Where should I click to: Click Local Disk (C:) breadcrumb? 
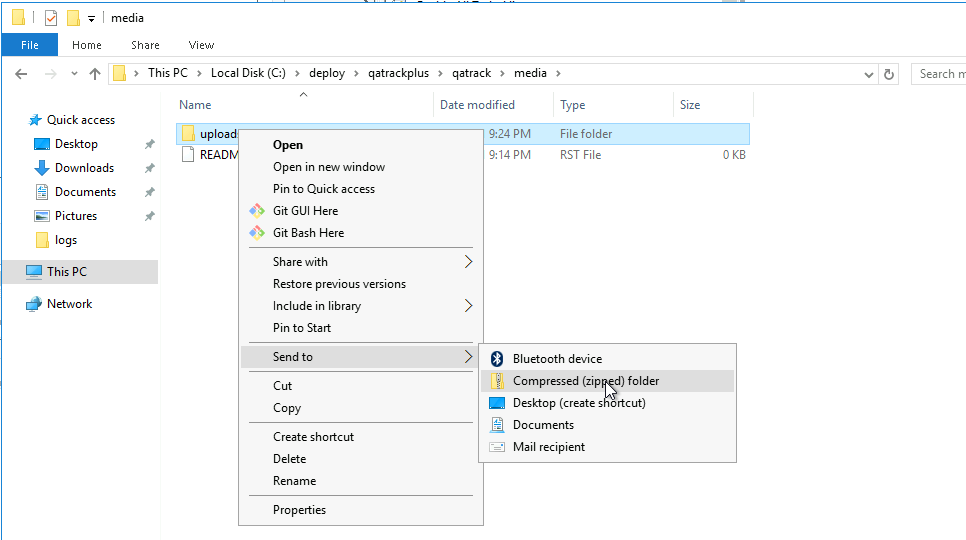click(x=248, y=73)
